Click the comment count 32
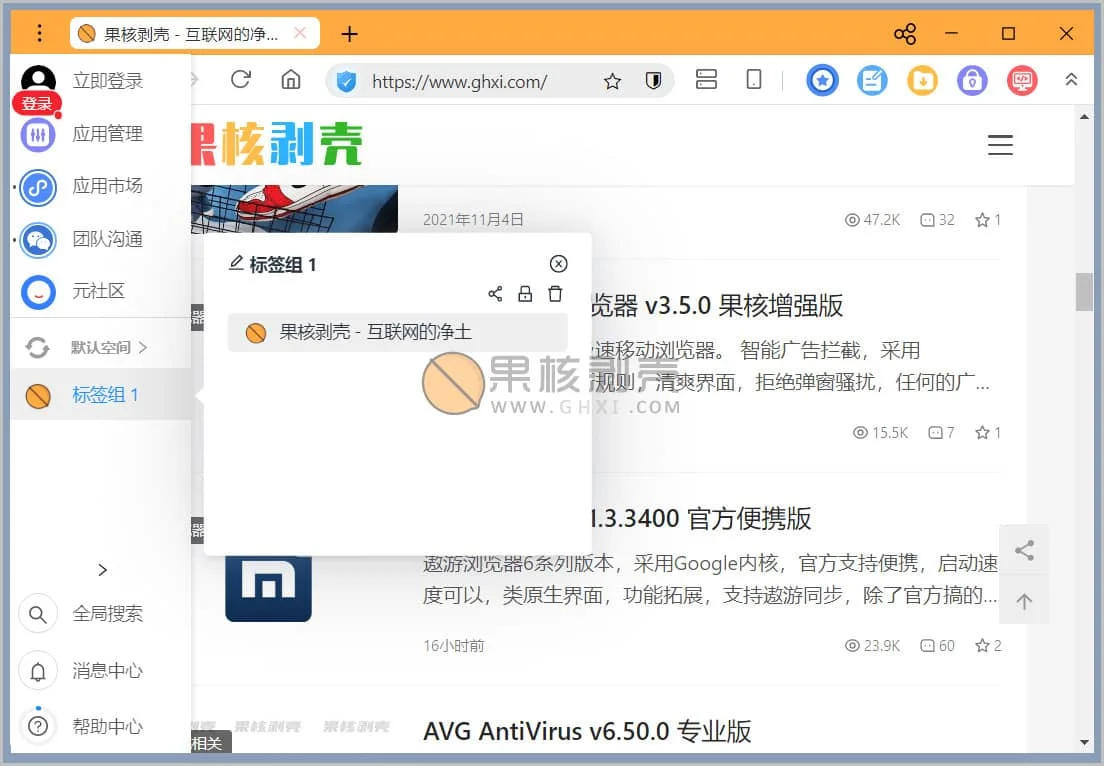Image resolution: width=1104 pixels, height=766 pixels. [938, 220]
